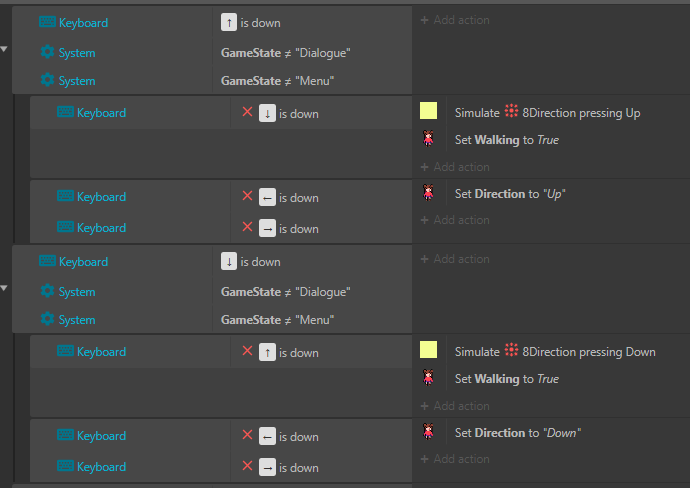Toggle the inverted X on first left-arrow is down condition
The image size is (690, 488).
tap(247, 196)
